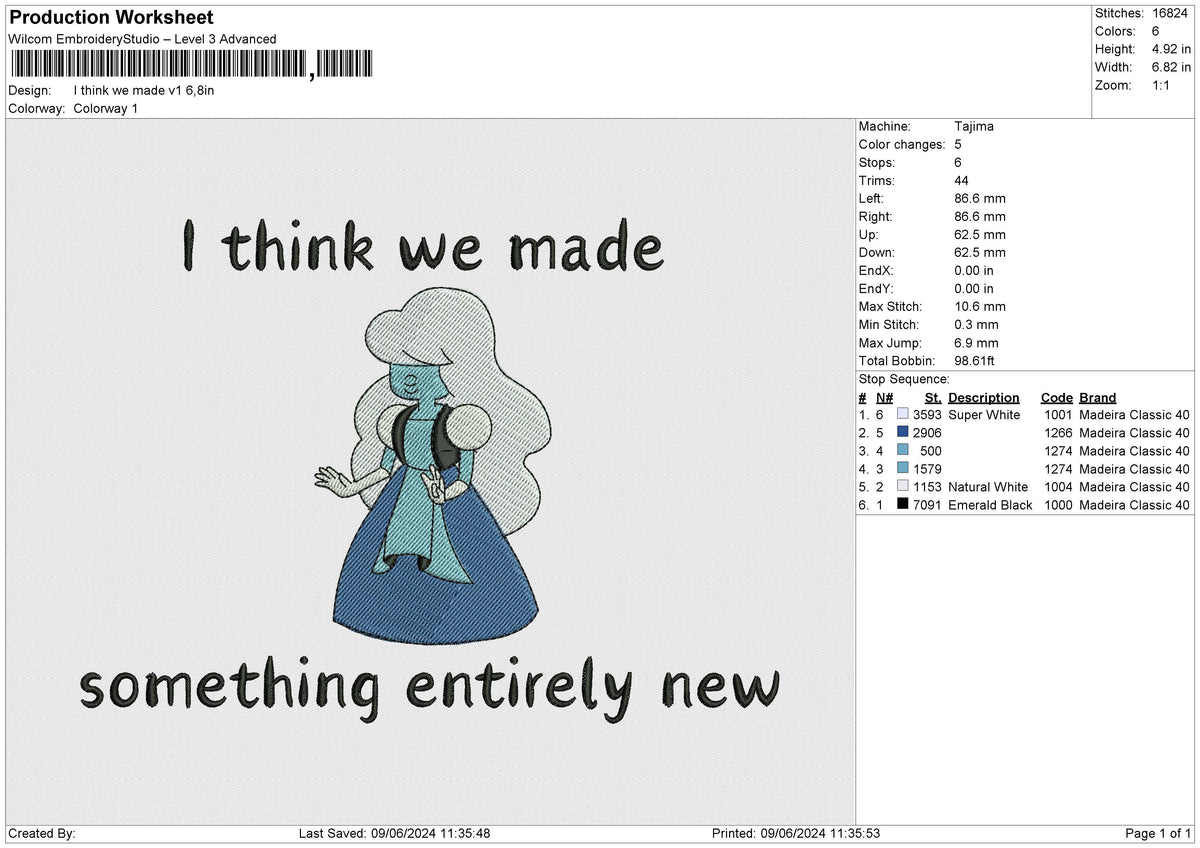The image size is (1200, 848).
Task: Click the embroidery design preview image
Action: coord(430,472)
